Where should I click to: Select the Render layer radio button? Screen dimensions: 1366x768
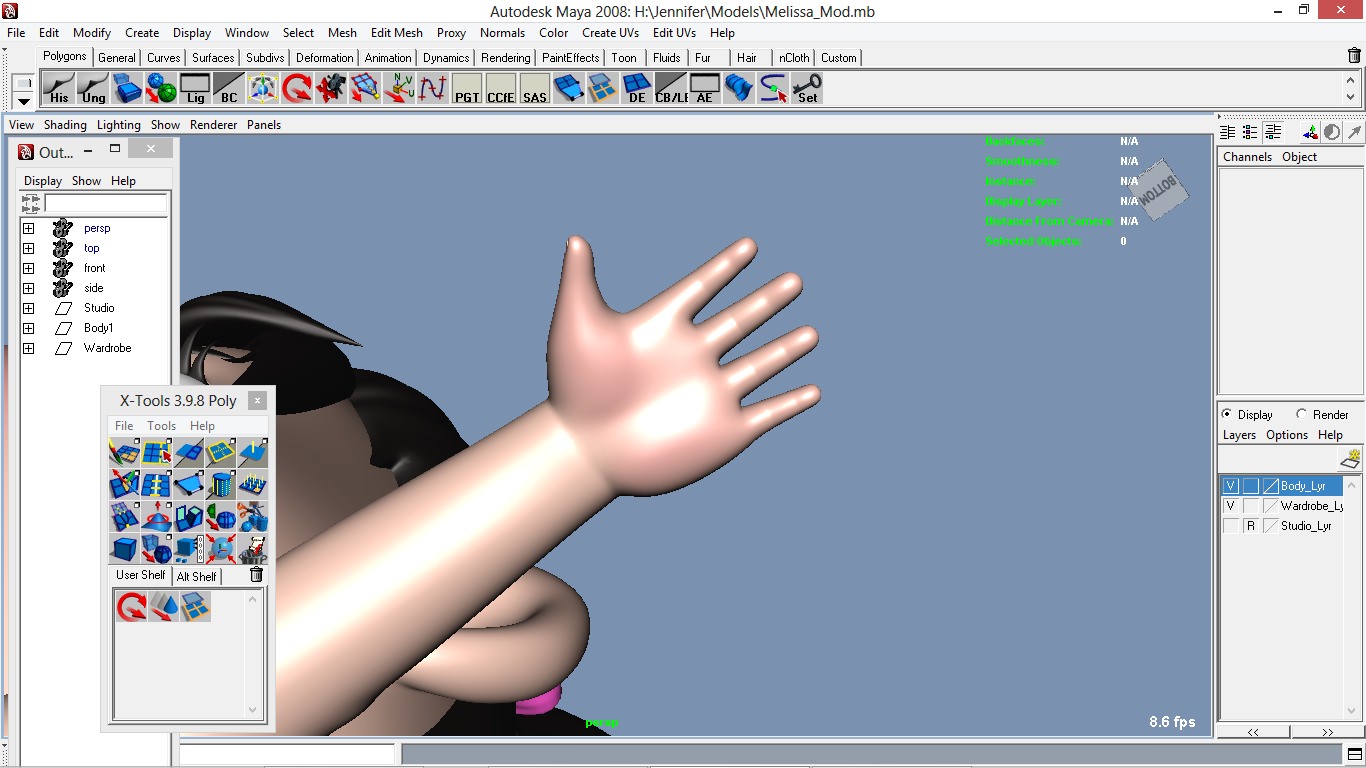[x=1301, y=414]
